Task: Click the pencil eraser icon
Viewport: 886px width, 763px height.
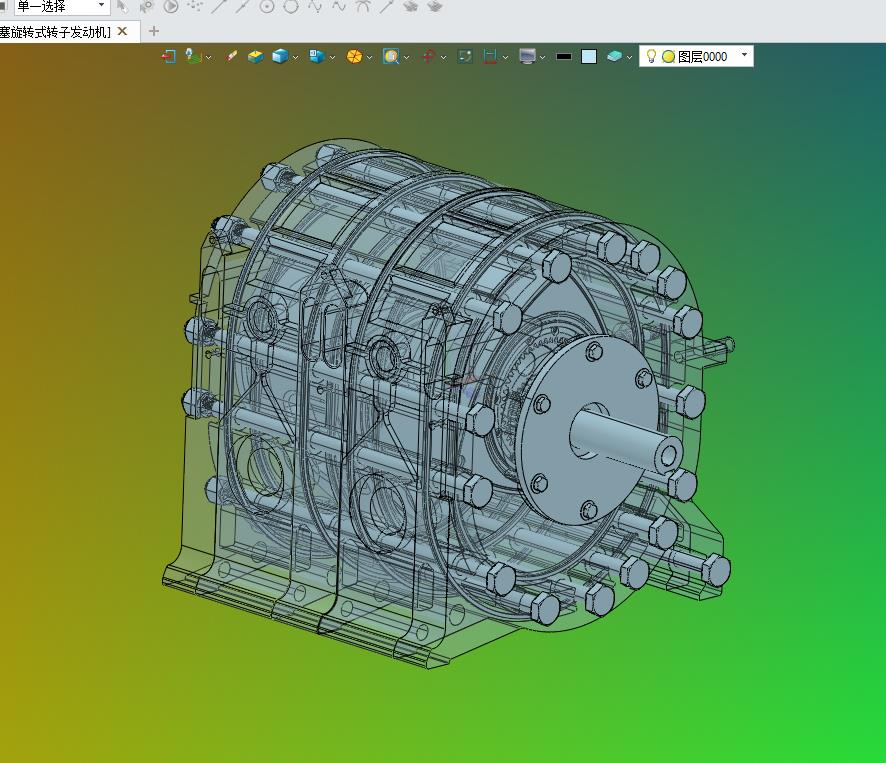Action: [231, 57]
